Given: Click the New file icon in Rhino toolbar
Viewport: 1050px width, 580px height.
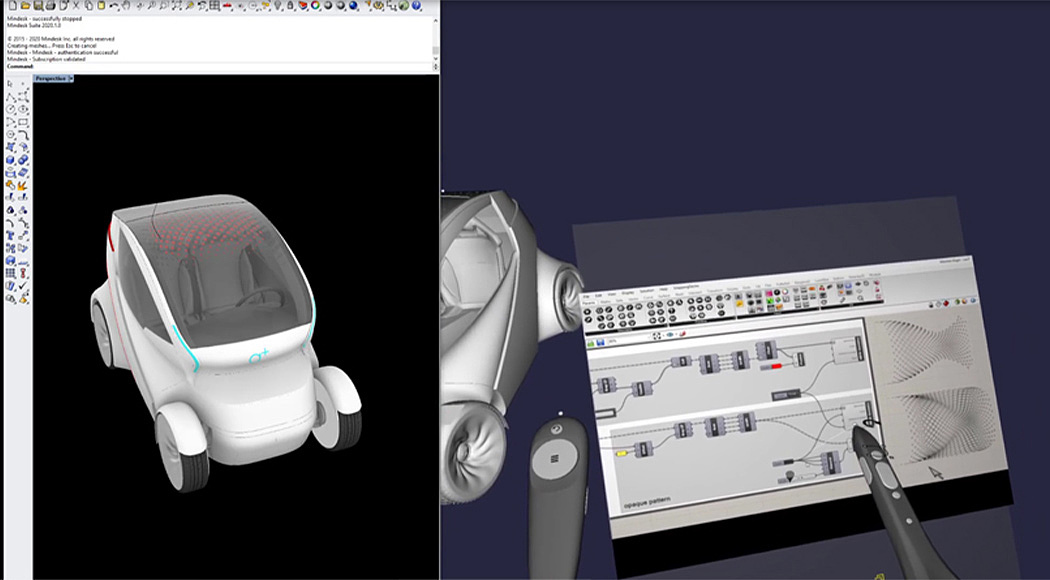Looking at the screenshot, I should [7, 6].
